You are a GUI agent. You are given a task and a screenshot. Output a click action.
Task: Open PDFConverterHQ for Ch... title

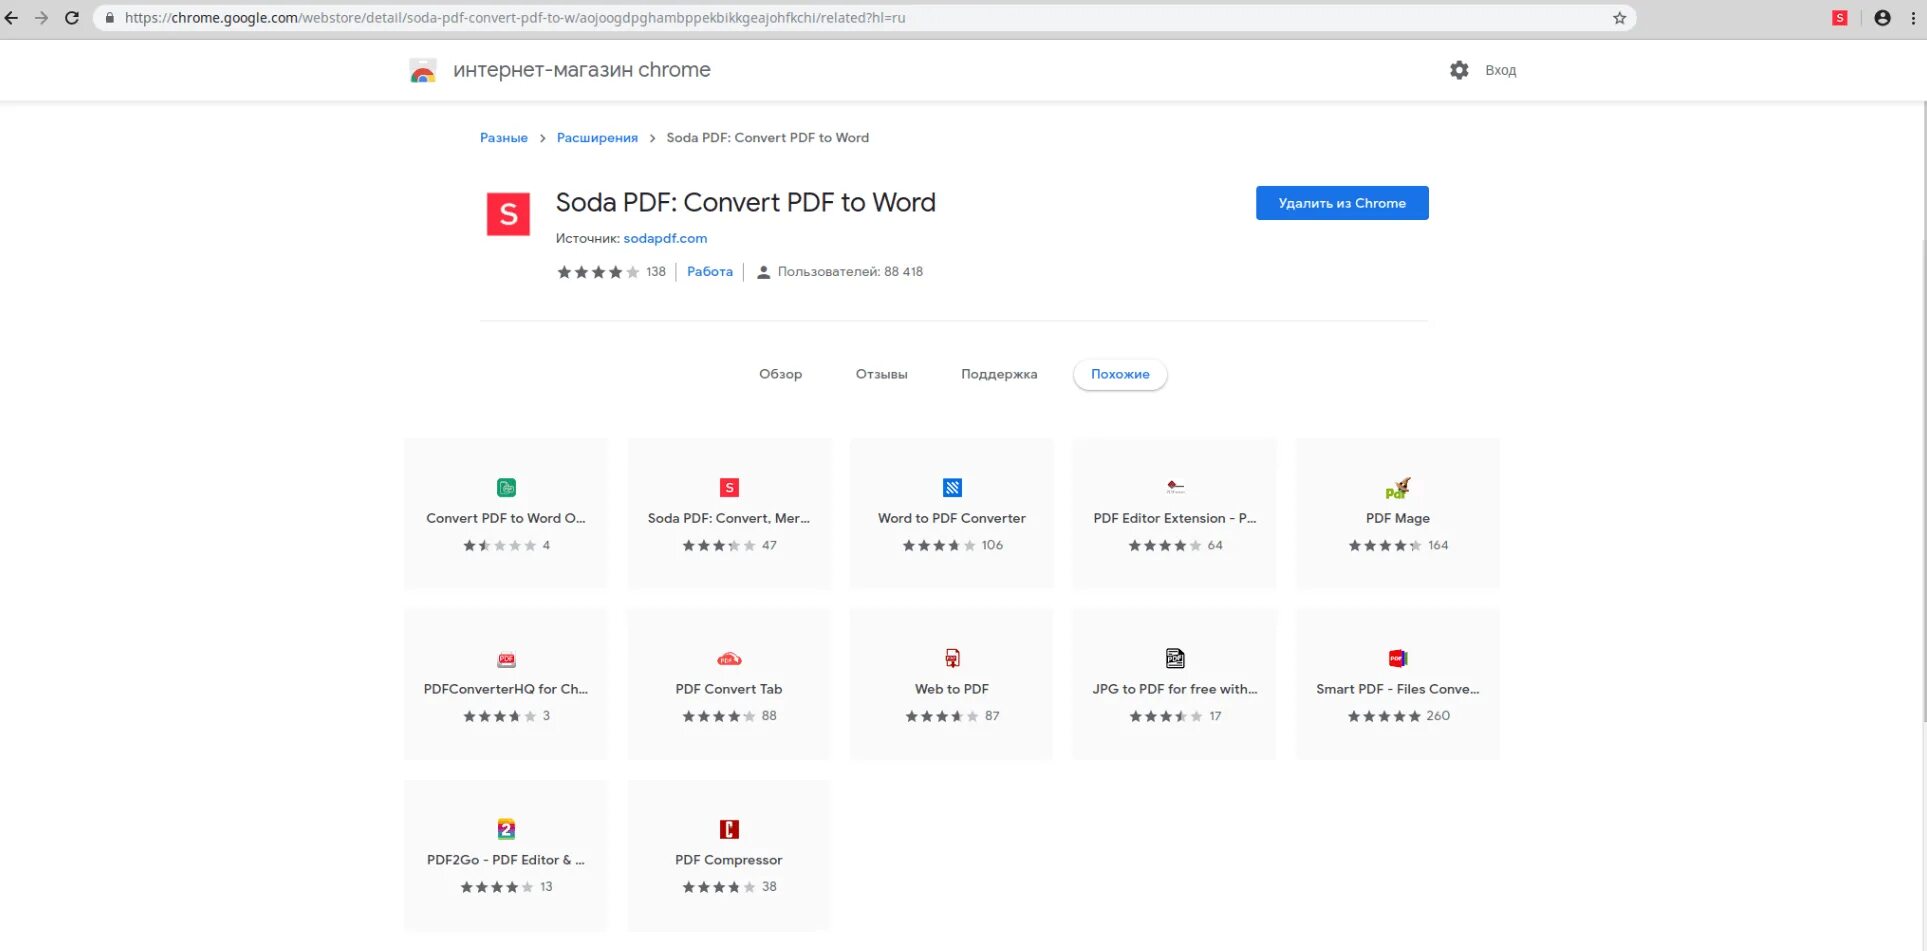(x=506, y=689)
